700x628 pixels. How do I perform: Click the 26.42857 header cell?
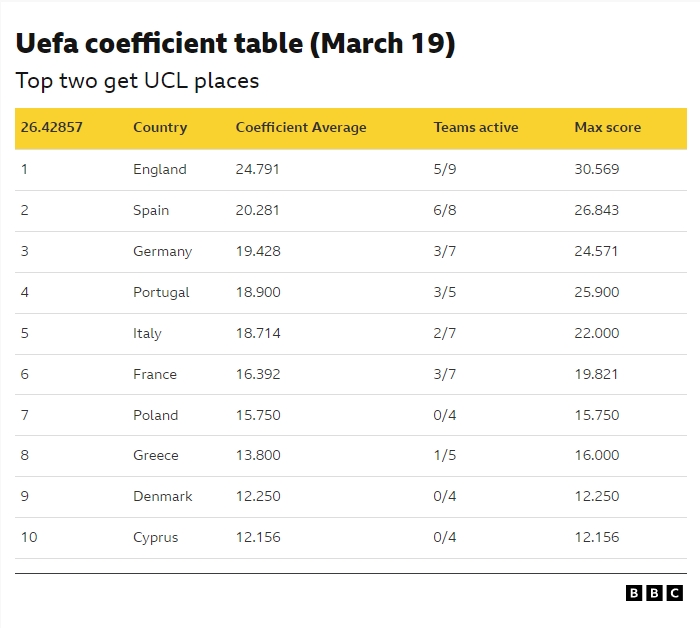[51, 128]
